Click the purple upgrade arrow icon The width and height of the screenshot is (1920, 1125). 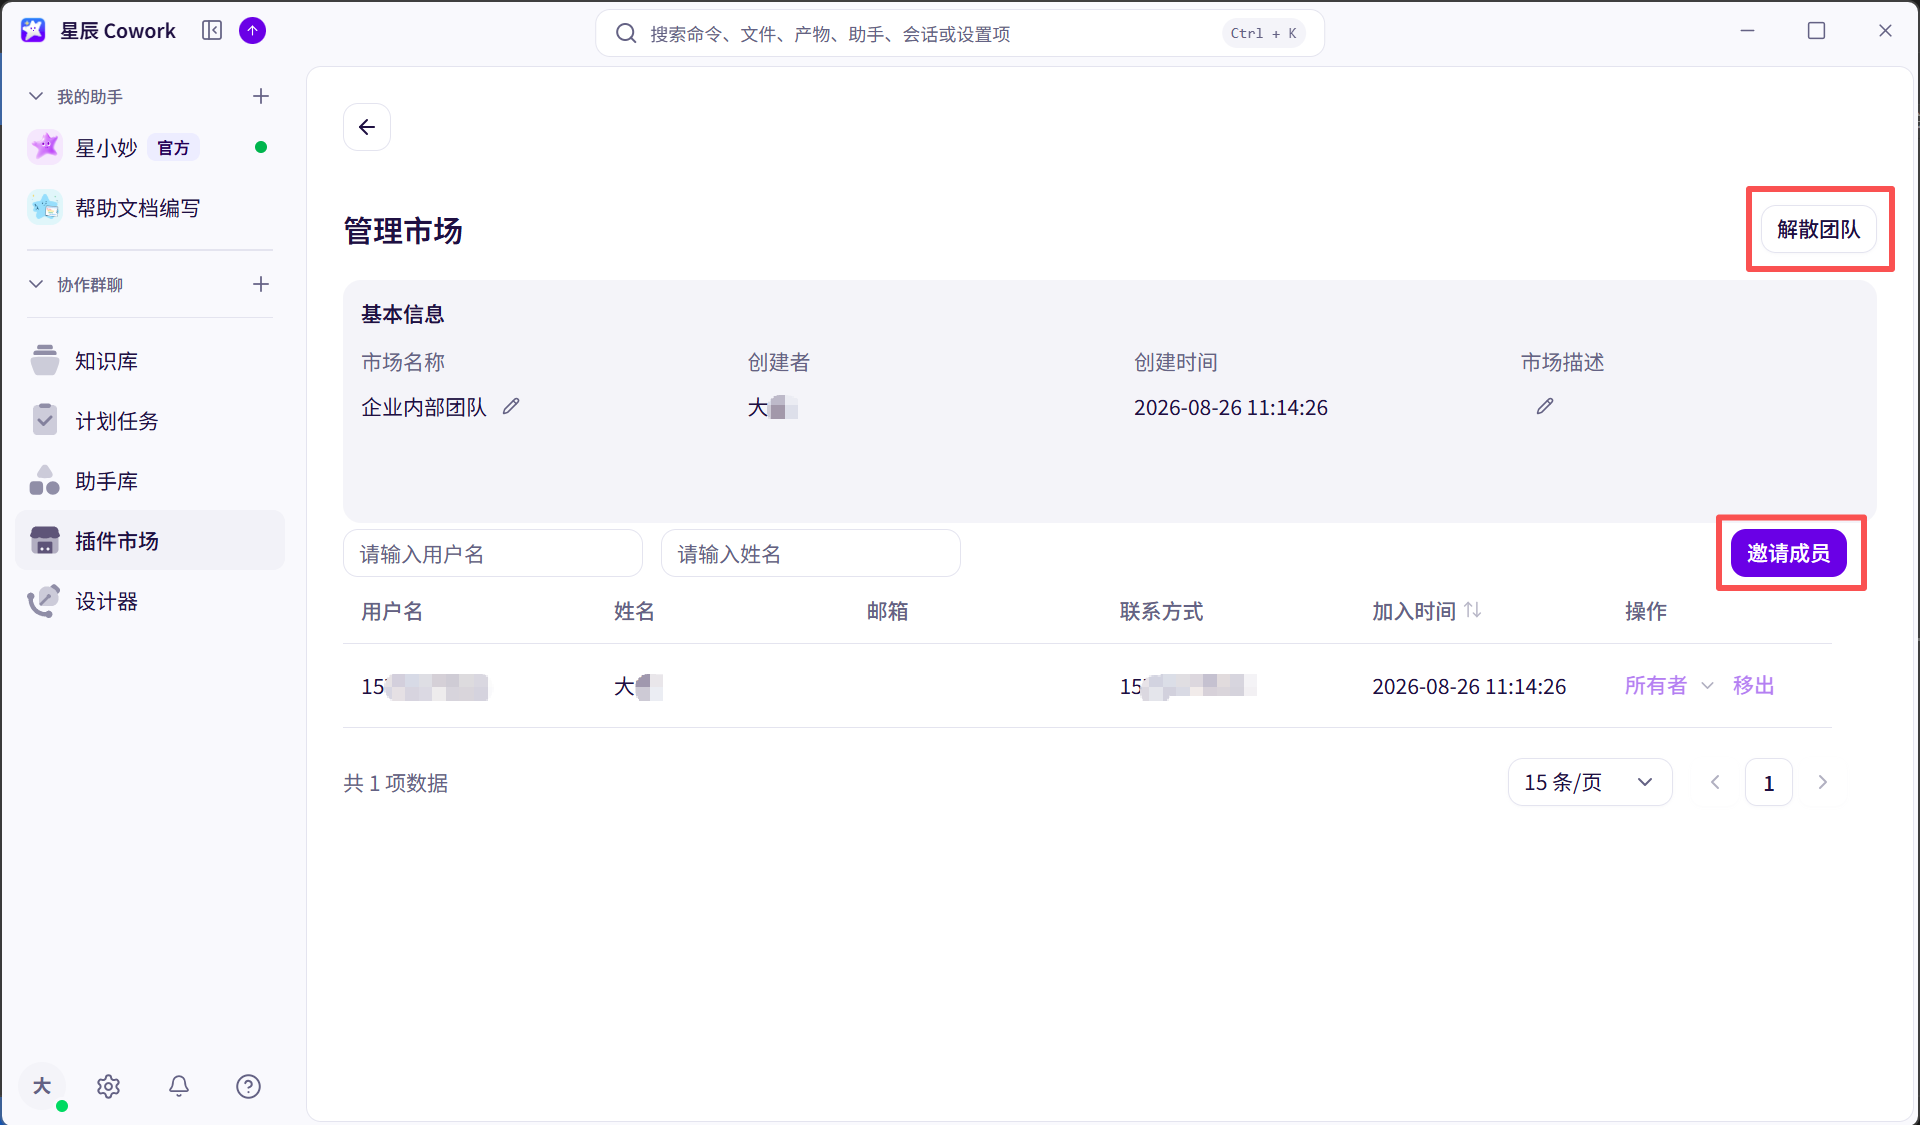tap(253, 31)
